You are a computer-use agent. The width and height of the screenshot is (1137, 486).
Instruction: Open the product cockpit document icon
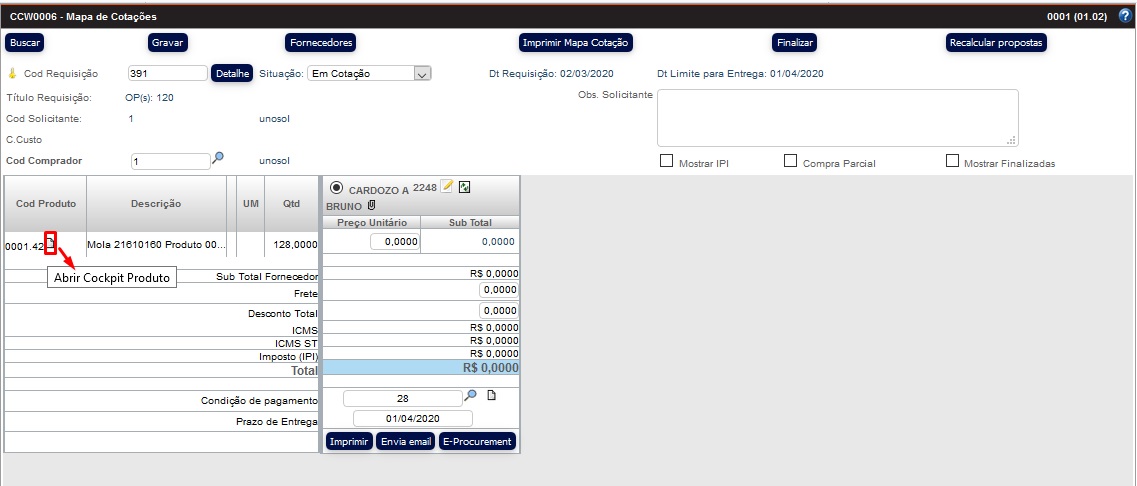pos(51,241)
